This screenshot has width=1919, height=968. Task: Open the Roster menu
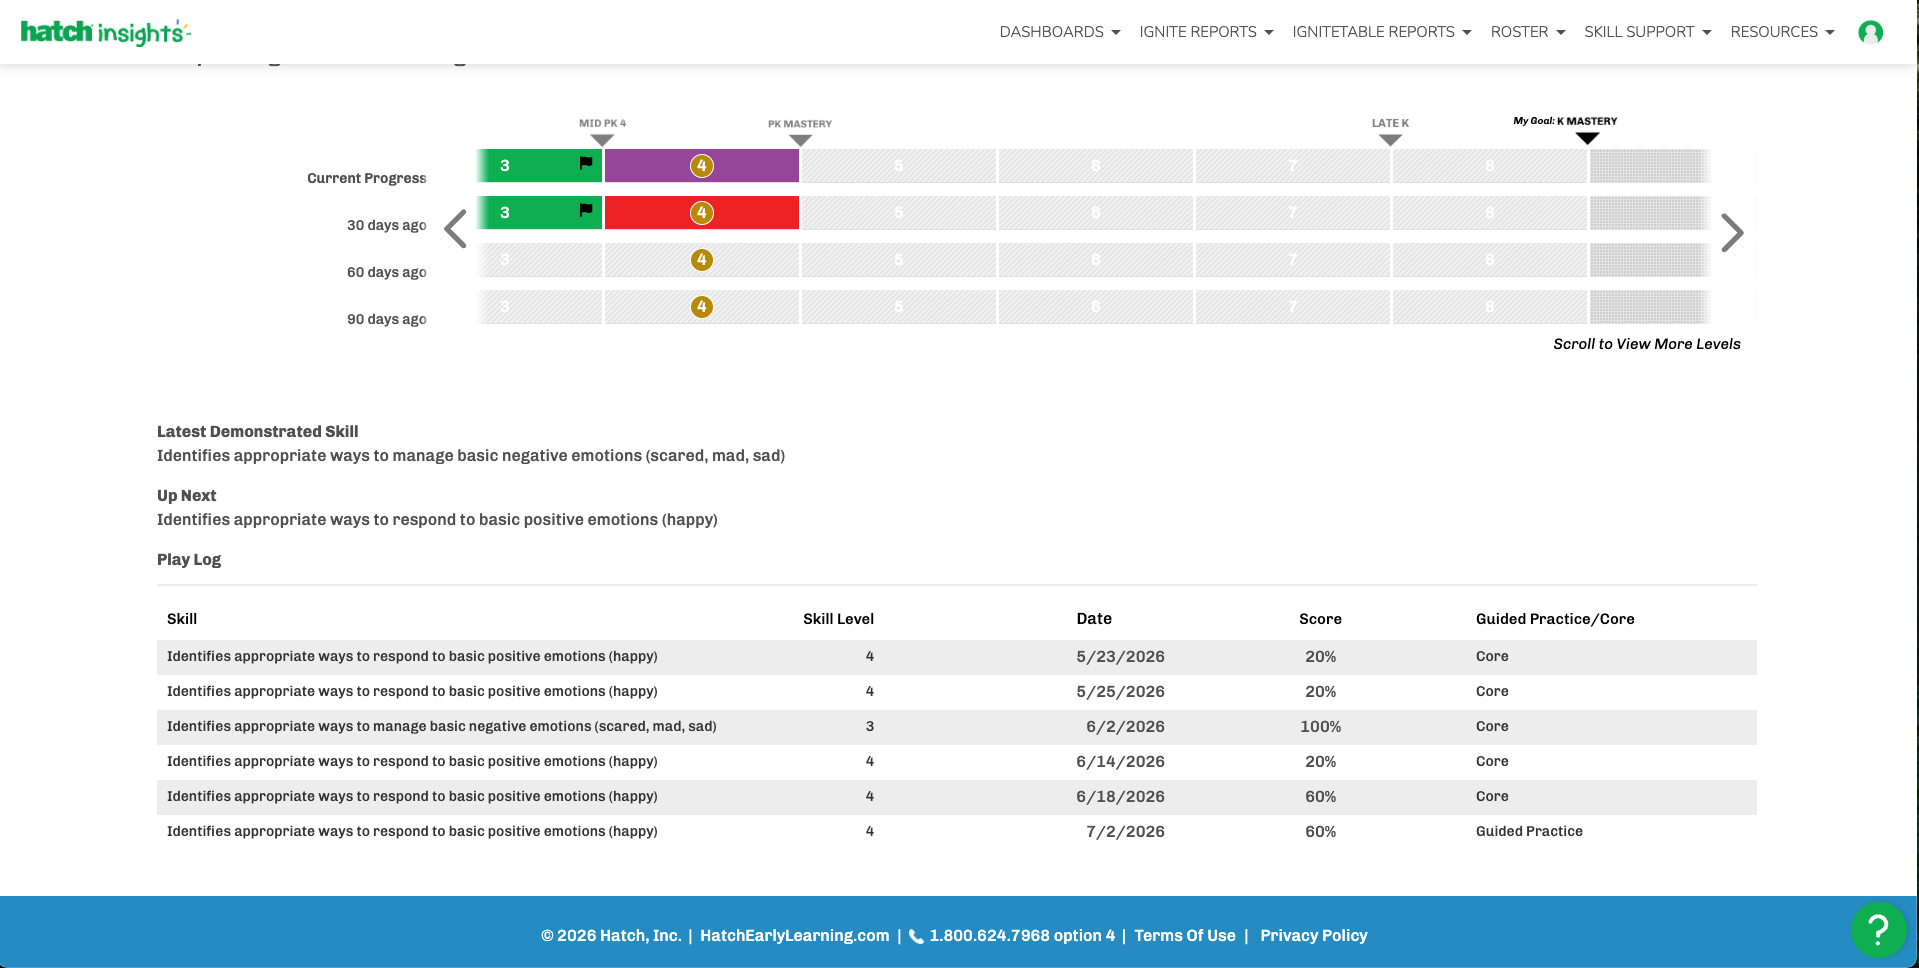(x=1528, y=32)
